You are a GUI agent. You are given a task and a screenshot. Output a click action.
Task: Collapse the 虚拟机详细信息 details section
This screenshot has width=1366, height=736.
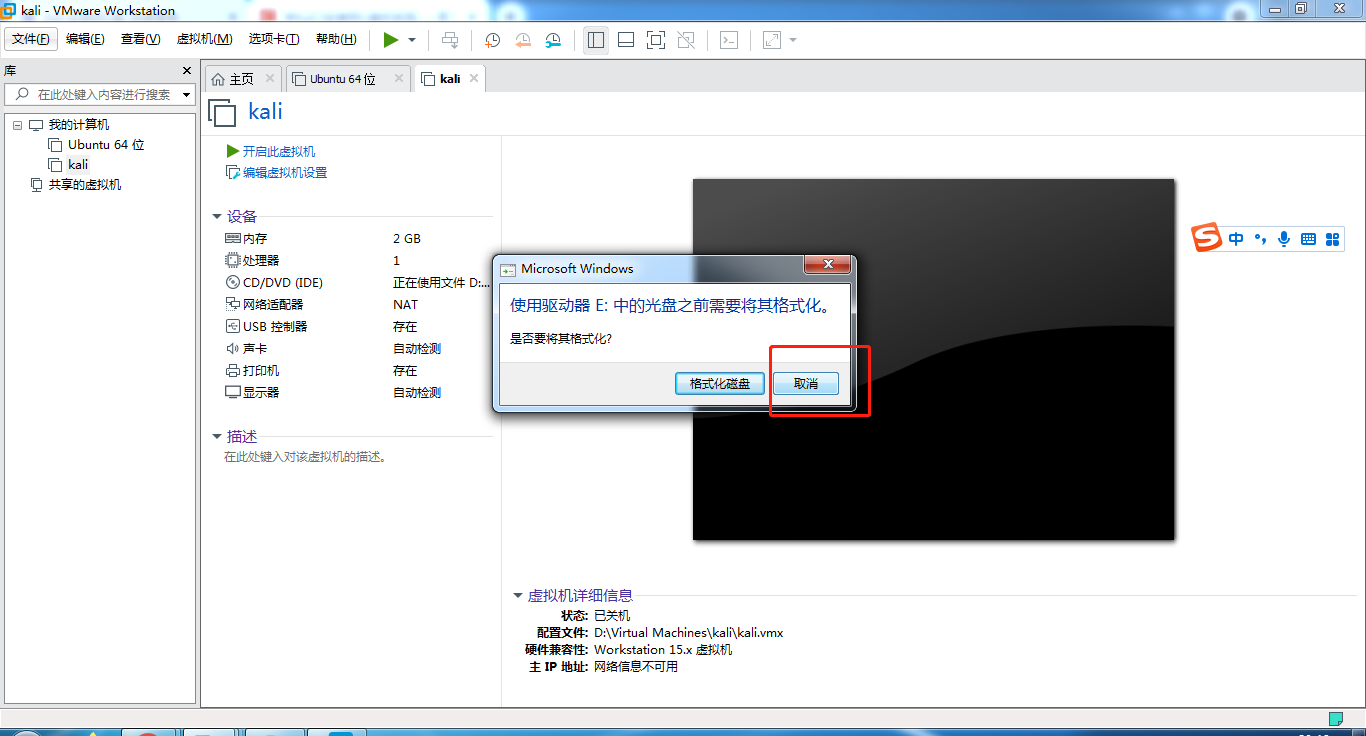click(518, 595)
